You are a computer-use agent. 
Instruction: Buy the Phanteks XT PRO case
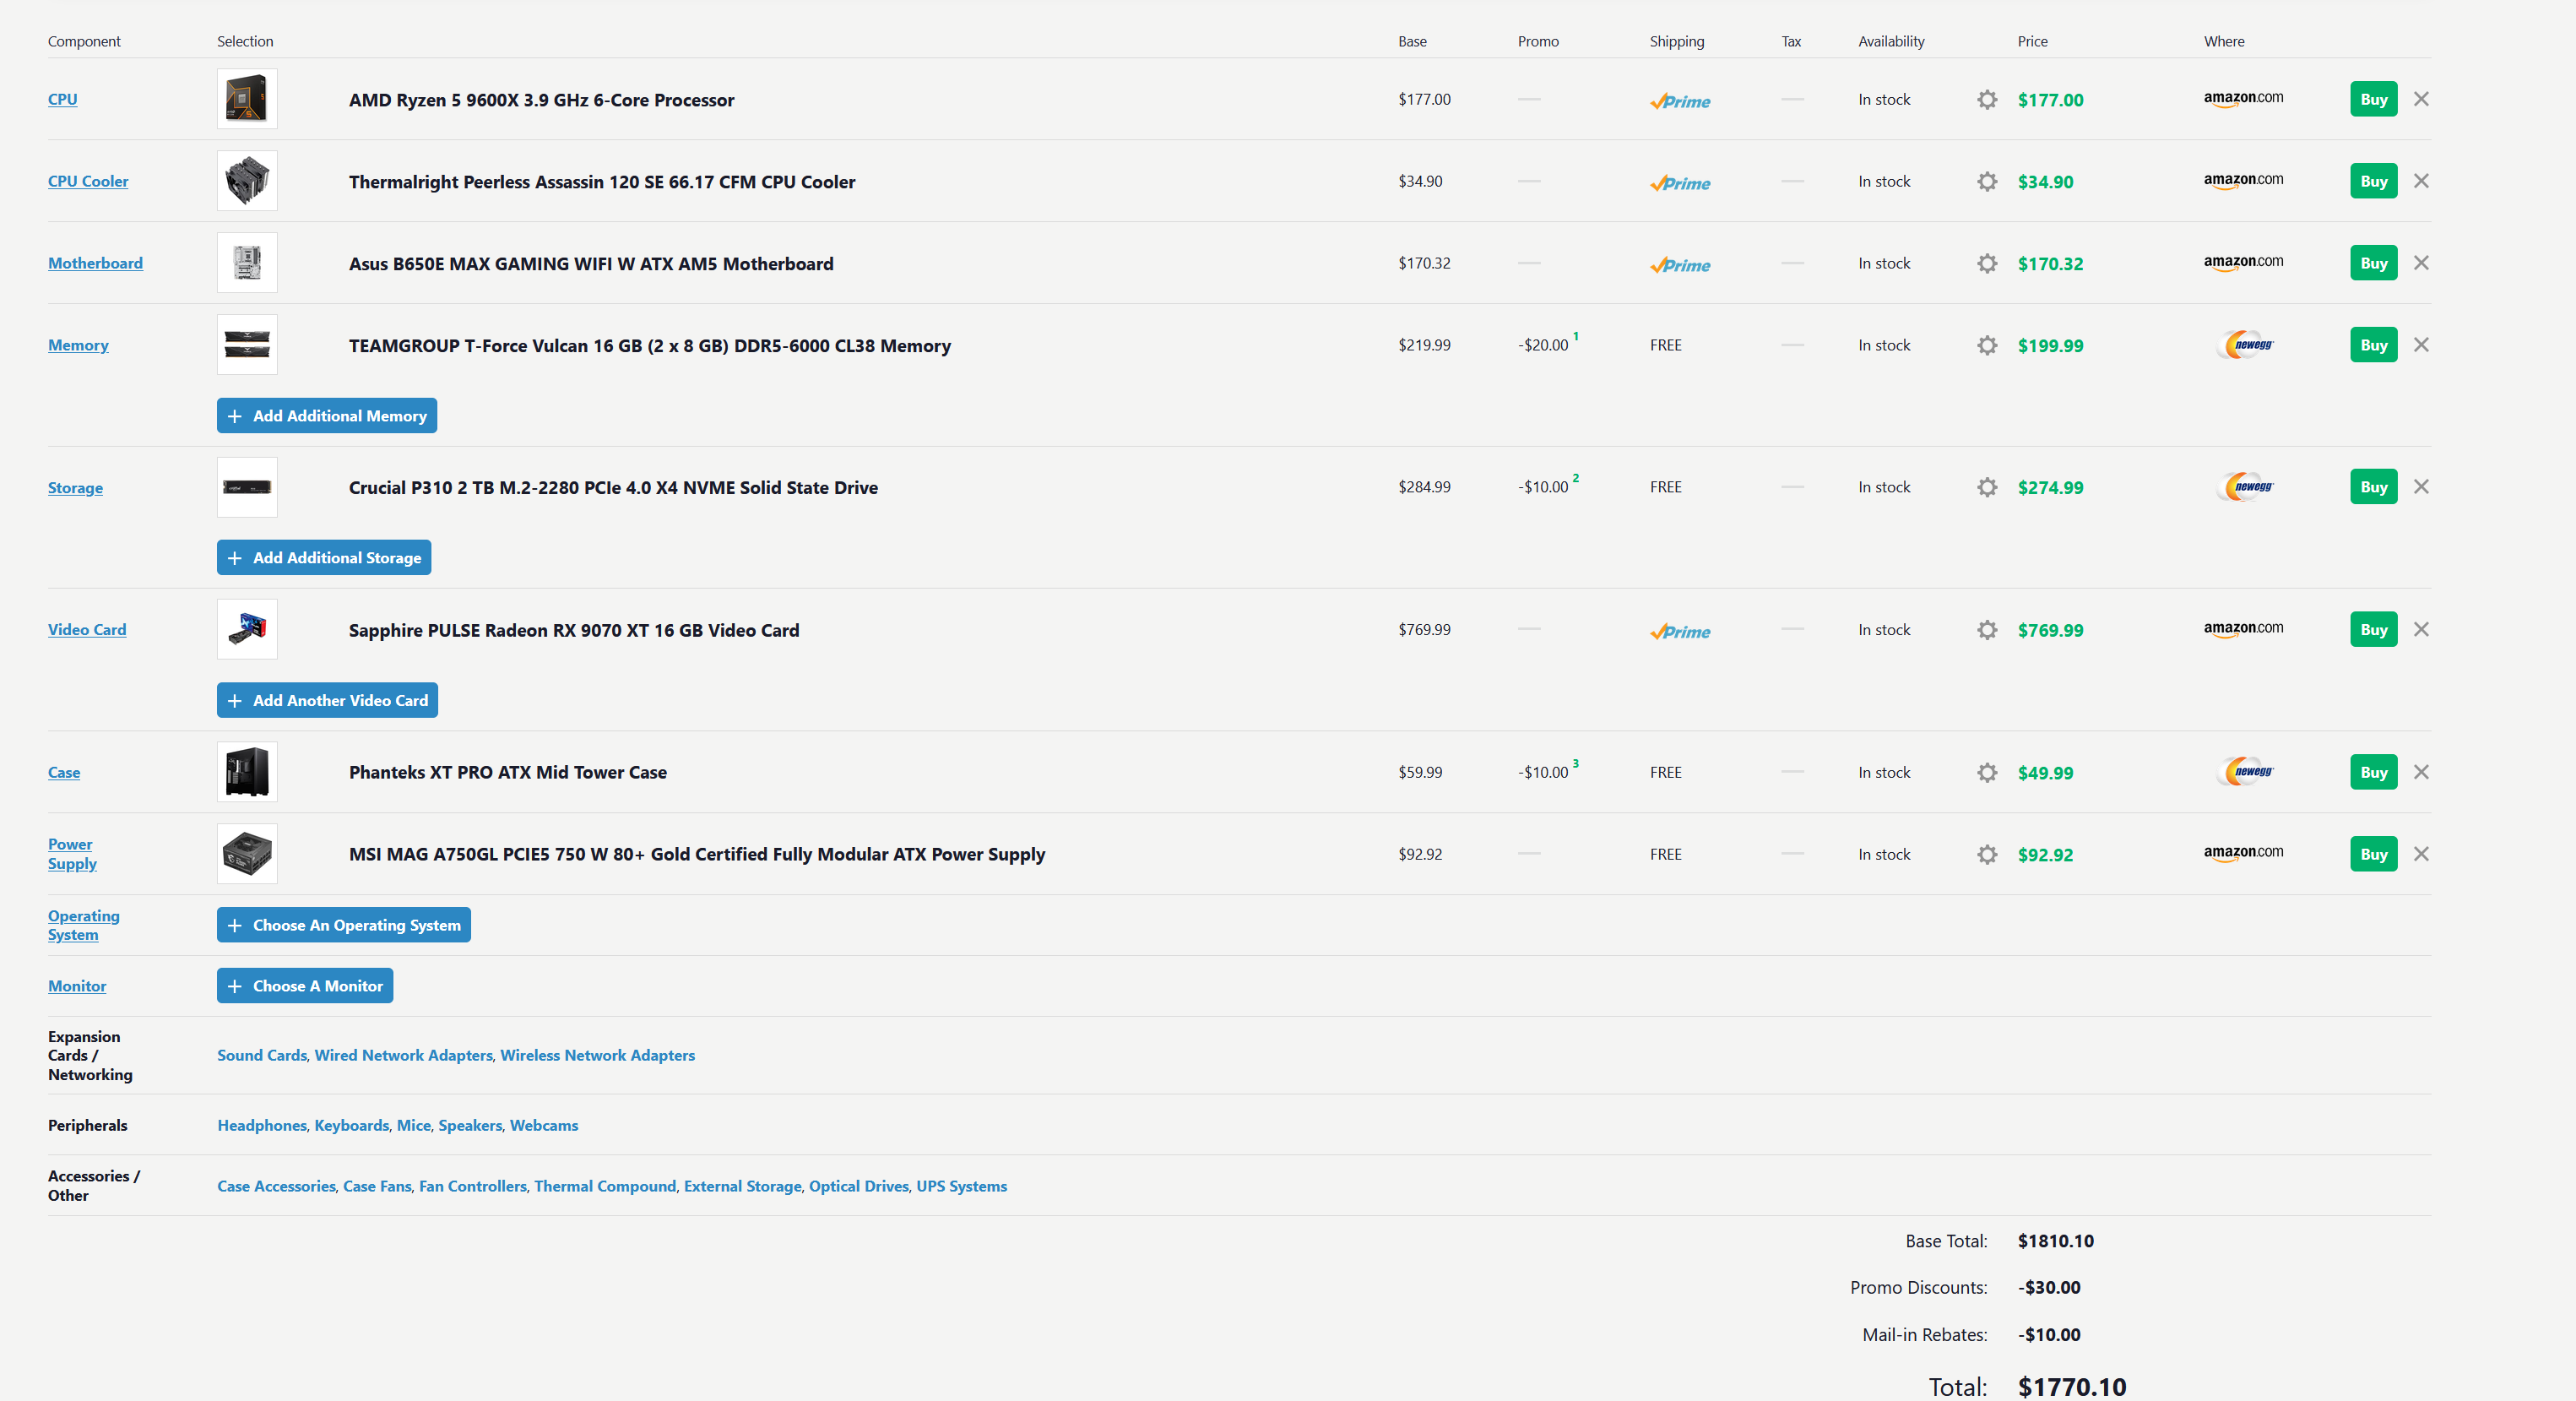pyautogui.click(x=2373, y=772)
